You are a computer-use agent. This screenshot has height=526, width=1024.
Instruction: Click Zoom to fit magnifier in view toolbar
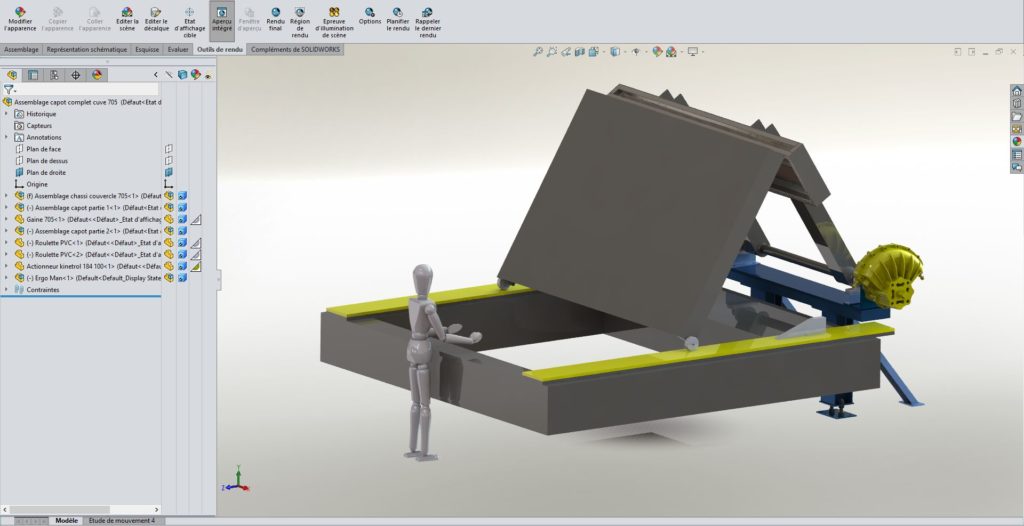[x=538, y=52]
